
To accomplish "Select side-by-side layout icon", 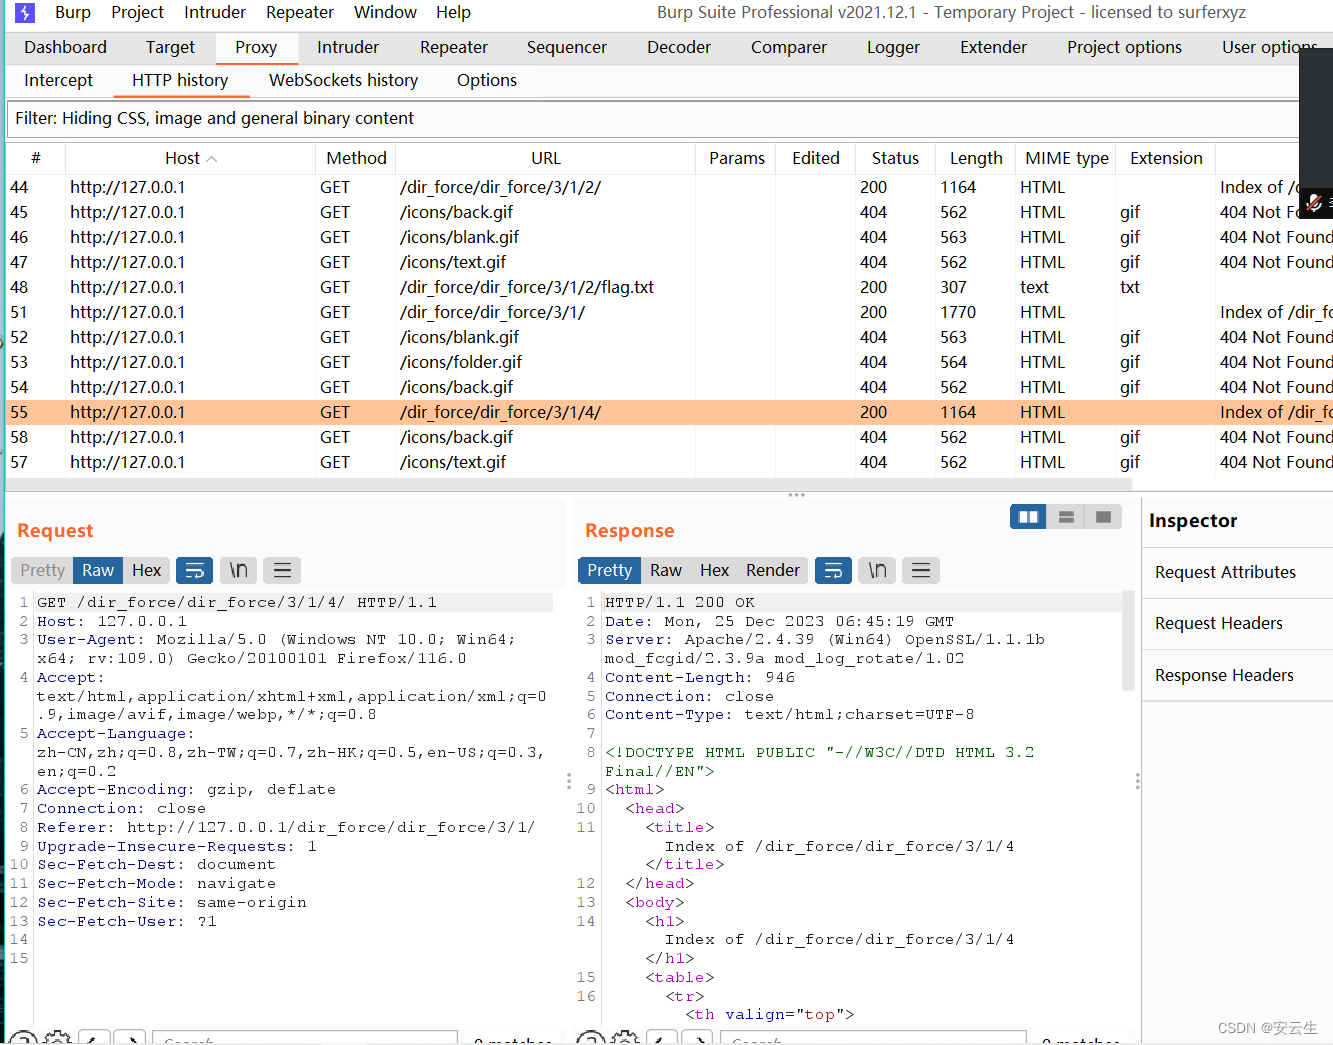I will coord(1028,517).
